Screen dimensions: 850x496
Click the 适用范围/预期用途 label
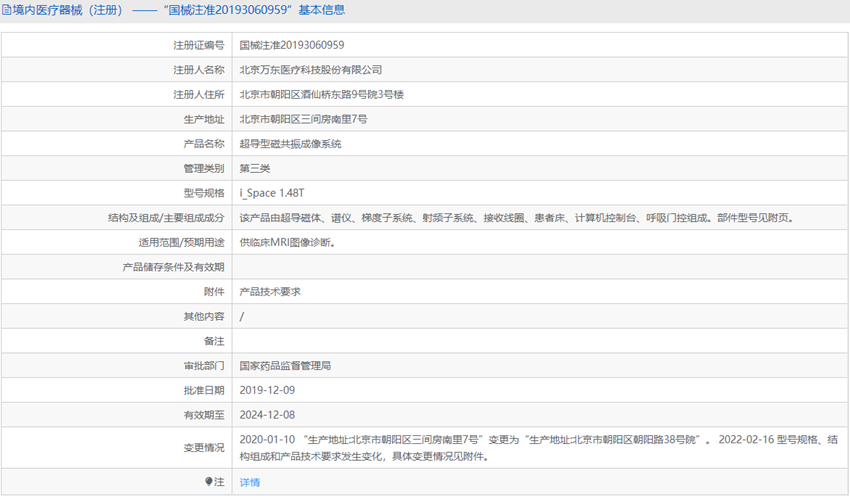(x=181, y=242)
